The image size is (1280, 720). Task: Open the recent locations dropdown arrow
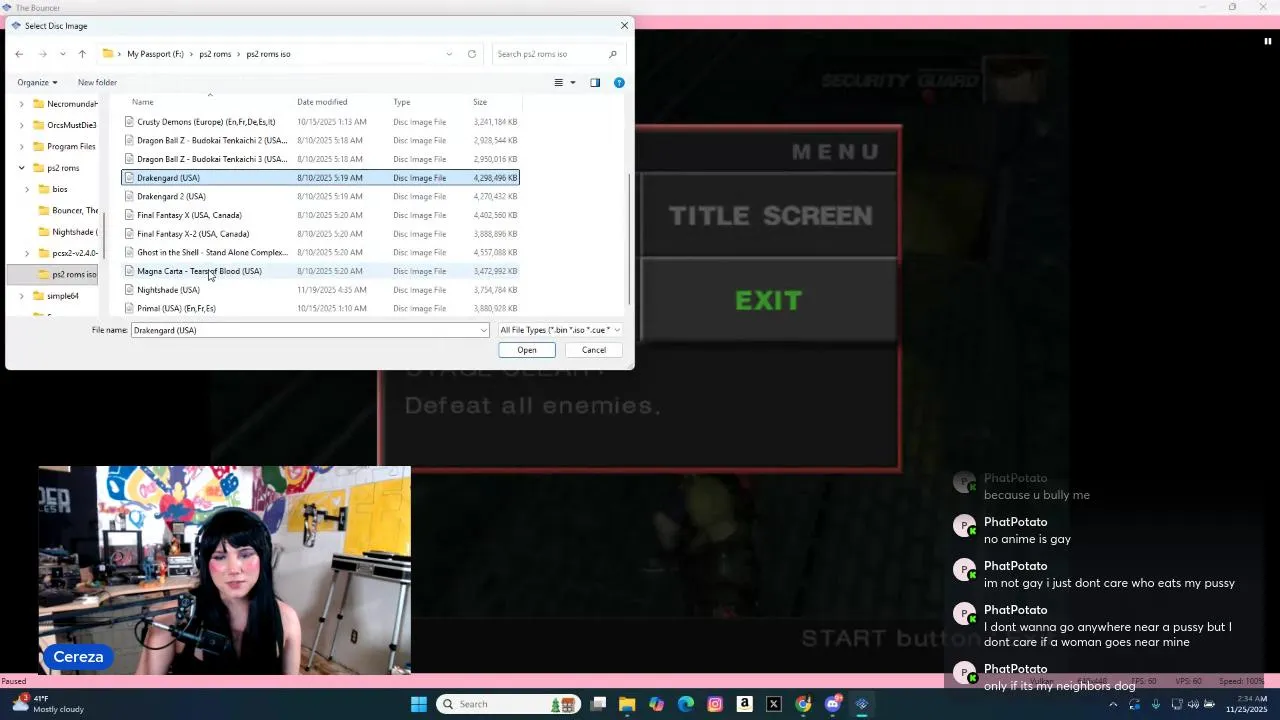click(x=62, y=54)
